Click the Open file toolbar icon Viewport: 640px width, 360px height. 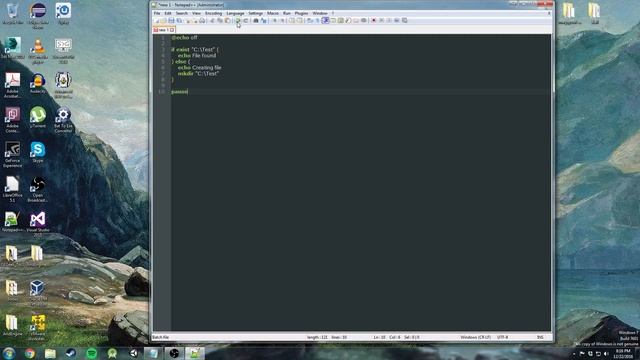coord(164,20)
